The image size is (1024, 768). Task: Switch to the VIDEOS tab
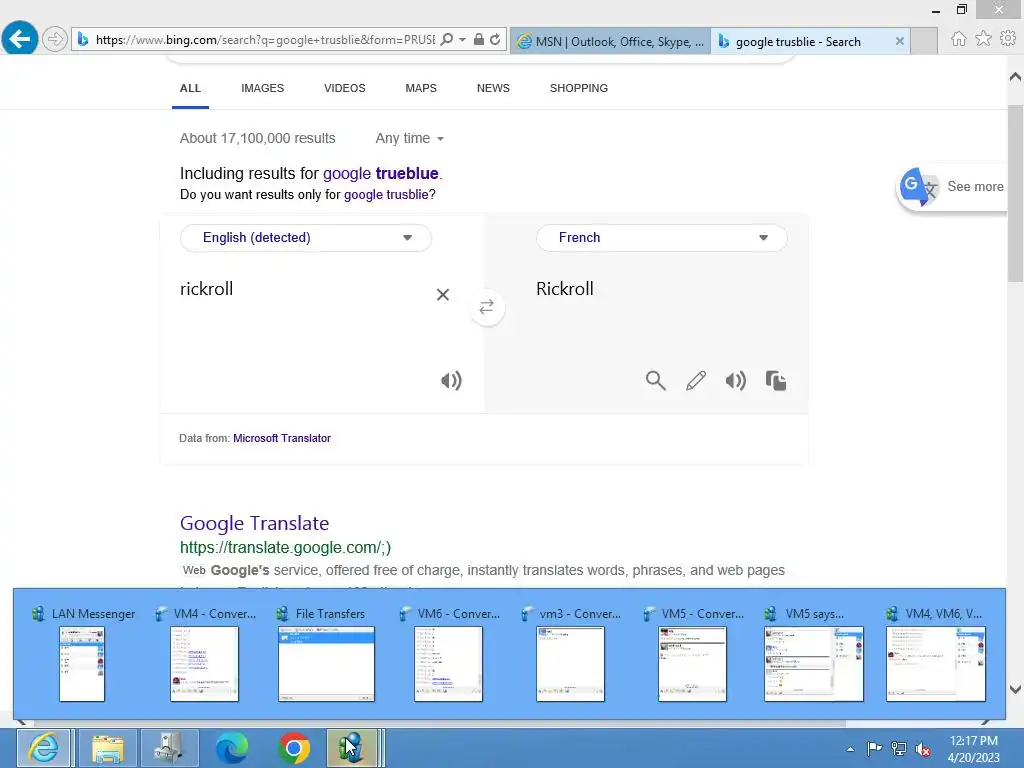click(x=345, y=88)
